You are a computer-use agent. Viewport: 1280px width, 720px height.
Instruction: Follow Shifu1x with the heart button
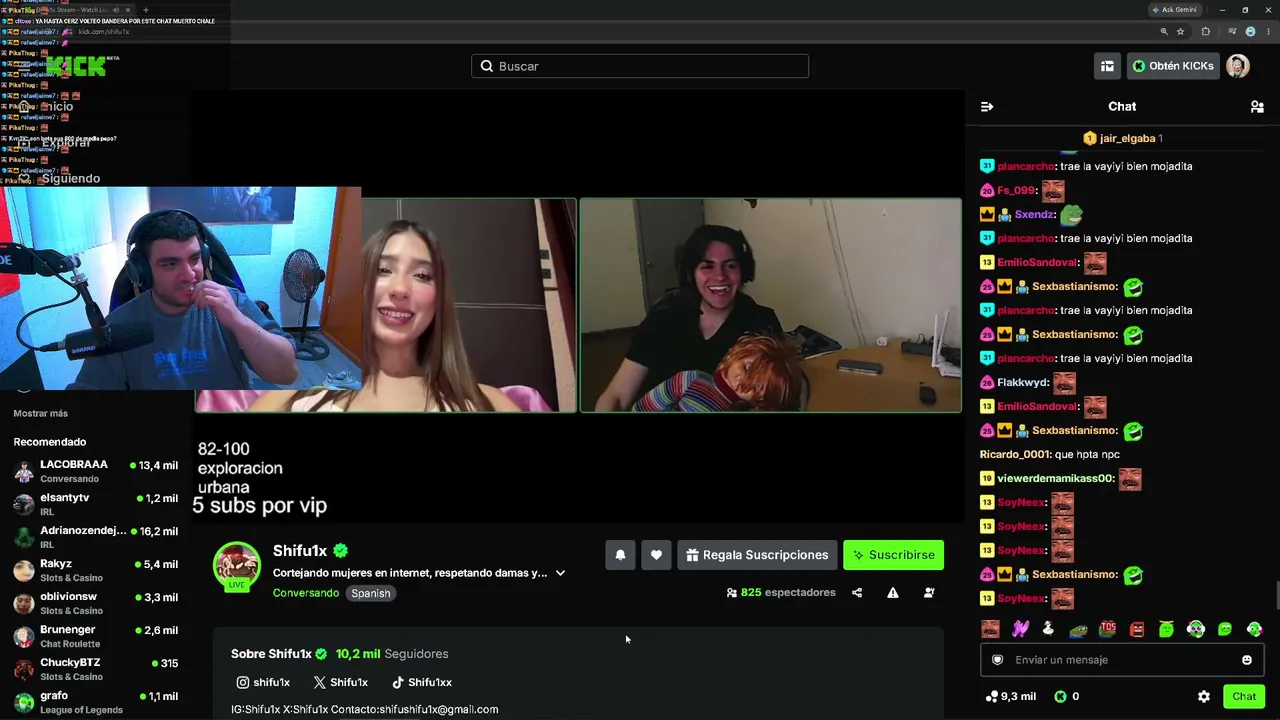(x=656, y=555)
